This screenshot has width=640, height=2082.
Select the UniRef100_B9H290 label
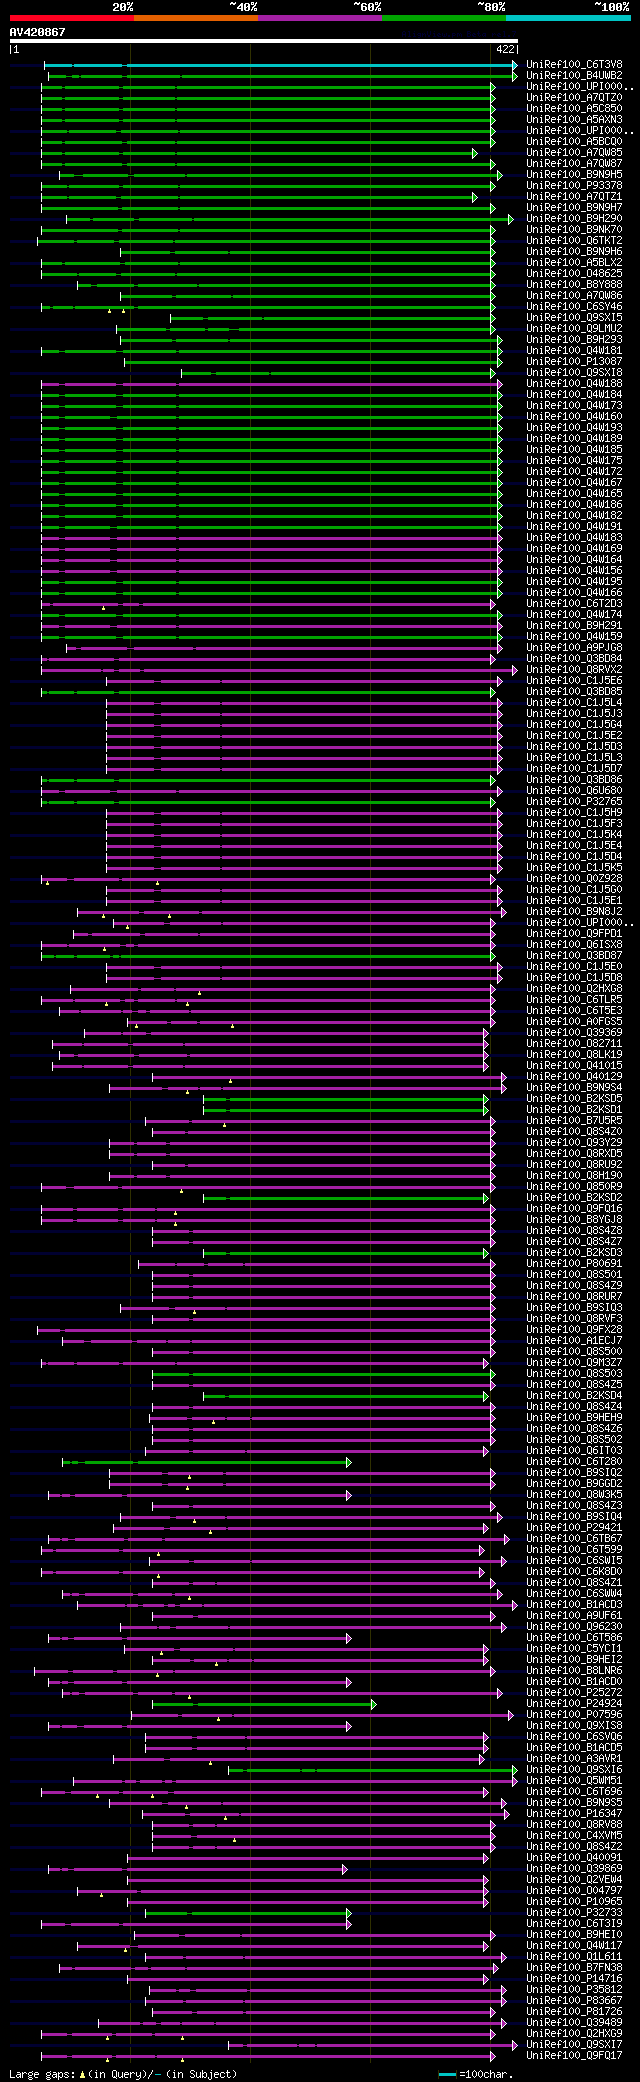point(574,219)
